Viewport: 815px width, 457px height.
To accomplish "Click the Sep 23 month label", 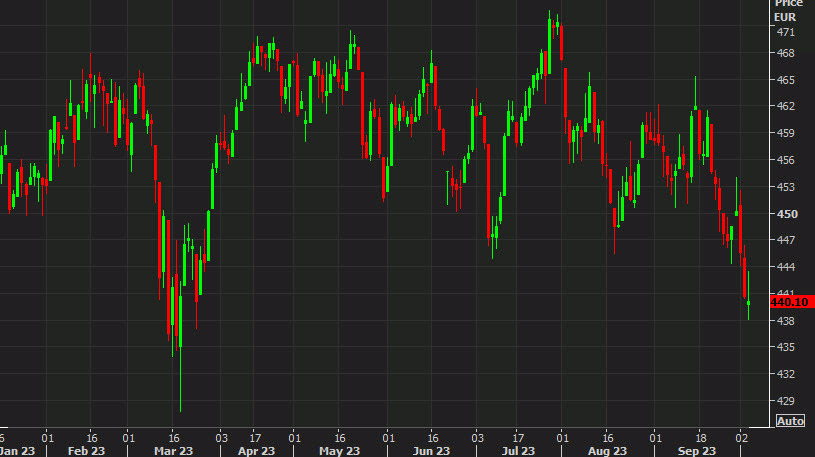I will [696, 451].
